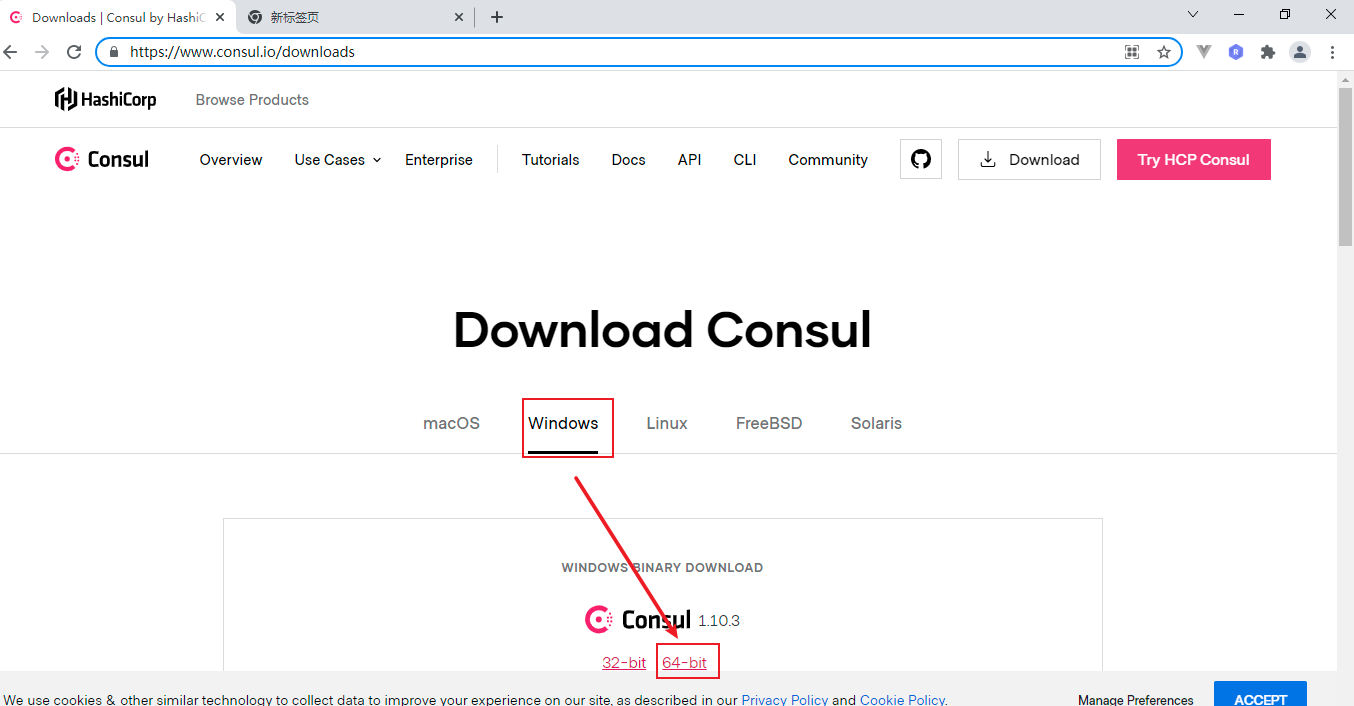The height and width of the screenshot is (706, 1354).
Task: Reload the page with refresh icon
Action: point(74,52)
